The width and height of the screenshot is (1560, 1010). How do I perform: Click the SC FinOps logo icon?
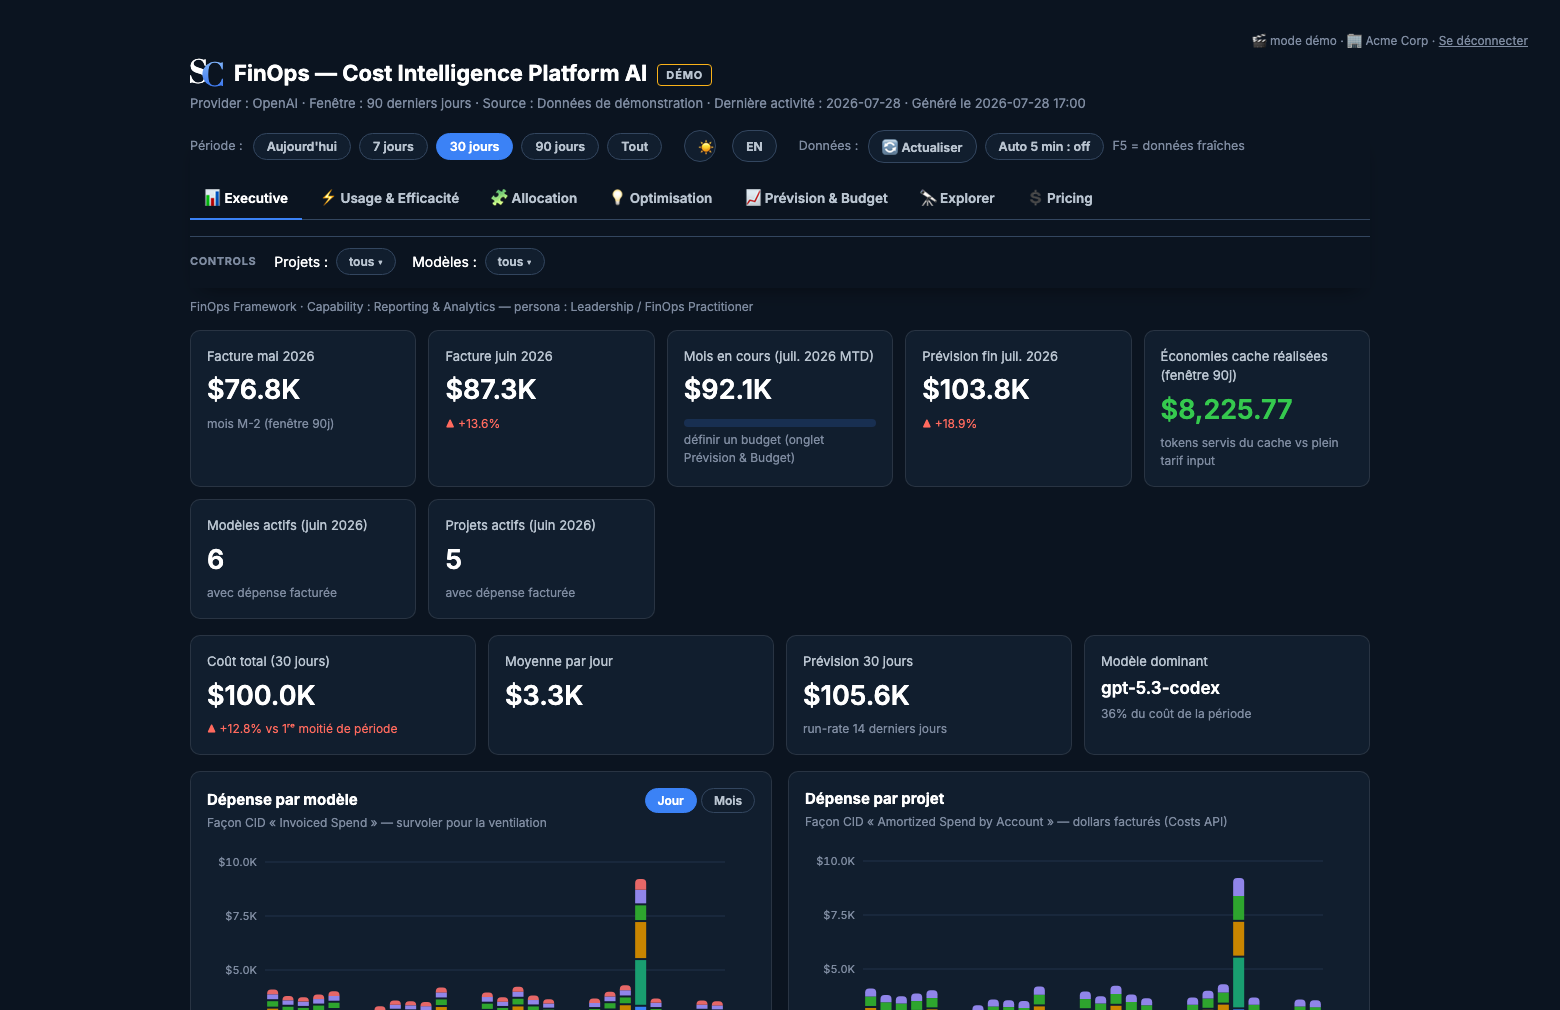coord(207,72)
